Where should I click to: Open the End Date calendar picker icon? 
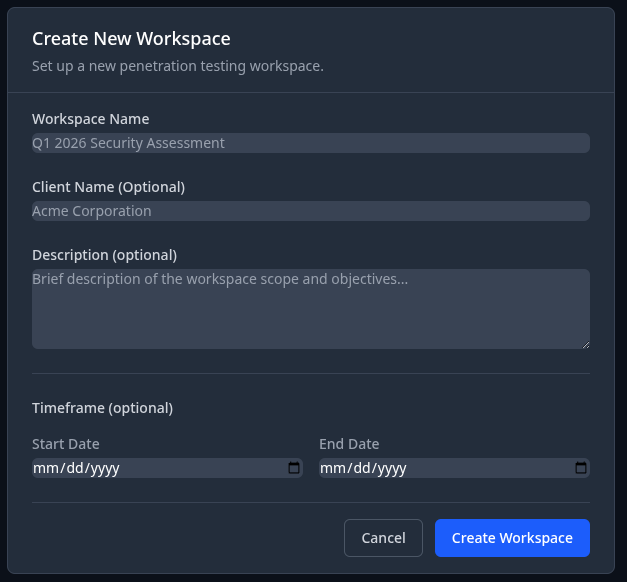[581, 468]
